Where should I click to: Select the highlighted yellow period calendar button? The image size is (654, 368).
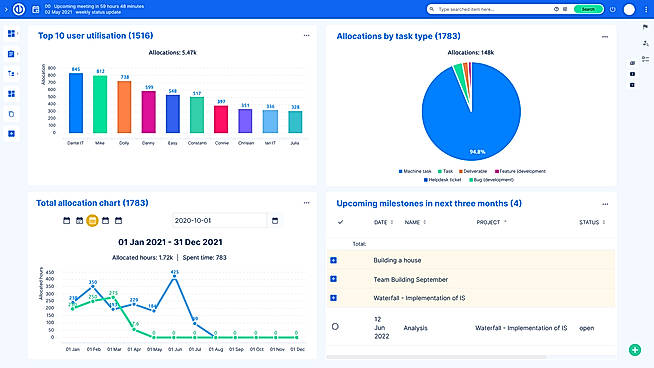(92, 220)
